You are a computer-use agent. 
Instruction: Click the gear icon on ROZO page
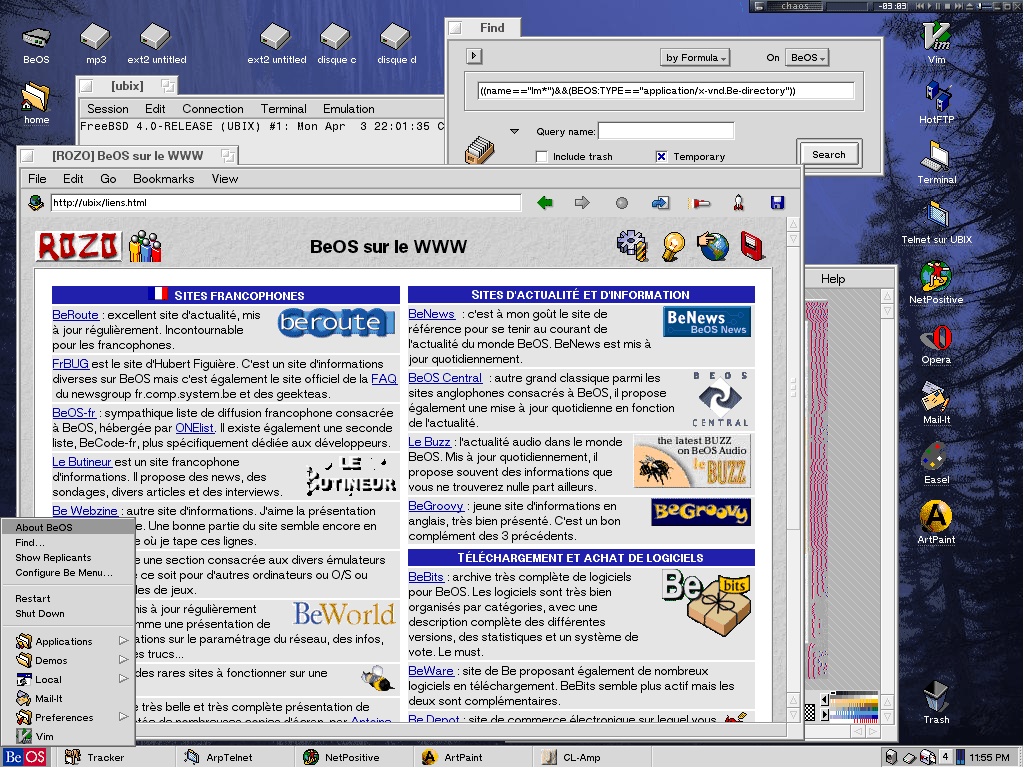pos(632,246)
